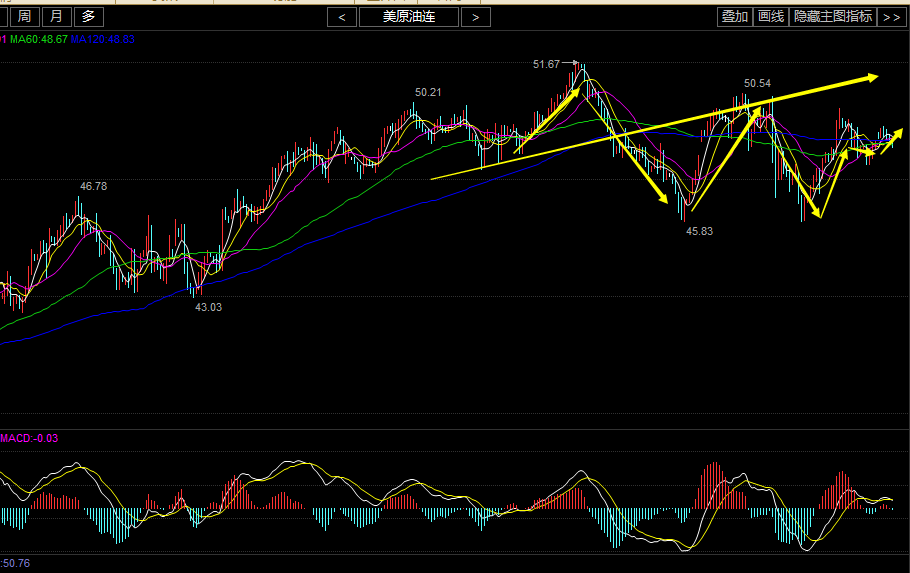The height and width of the screenshot is (573, 910).
Task: Click the 45.83 low price marker
Action: pyautogui.click(x=699, y=231)
